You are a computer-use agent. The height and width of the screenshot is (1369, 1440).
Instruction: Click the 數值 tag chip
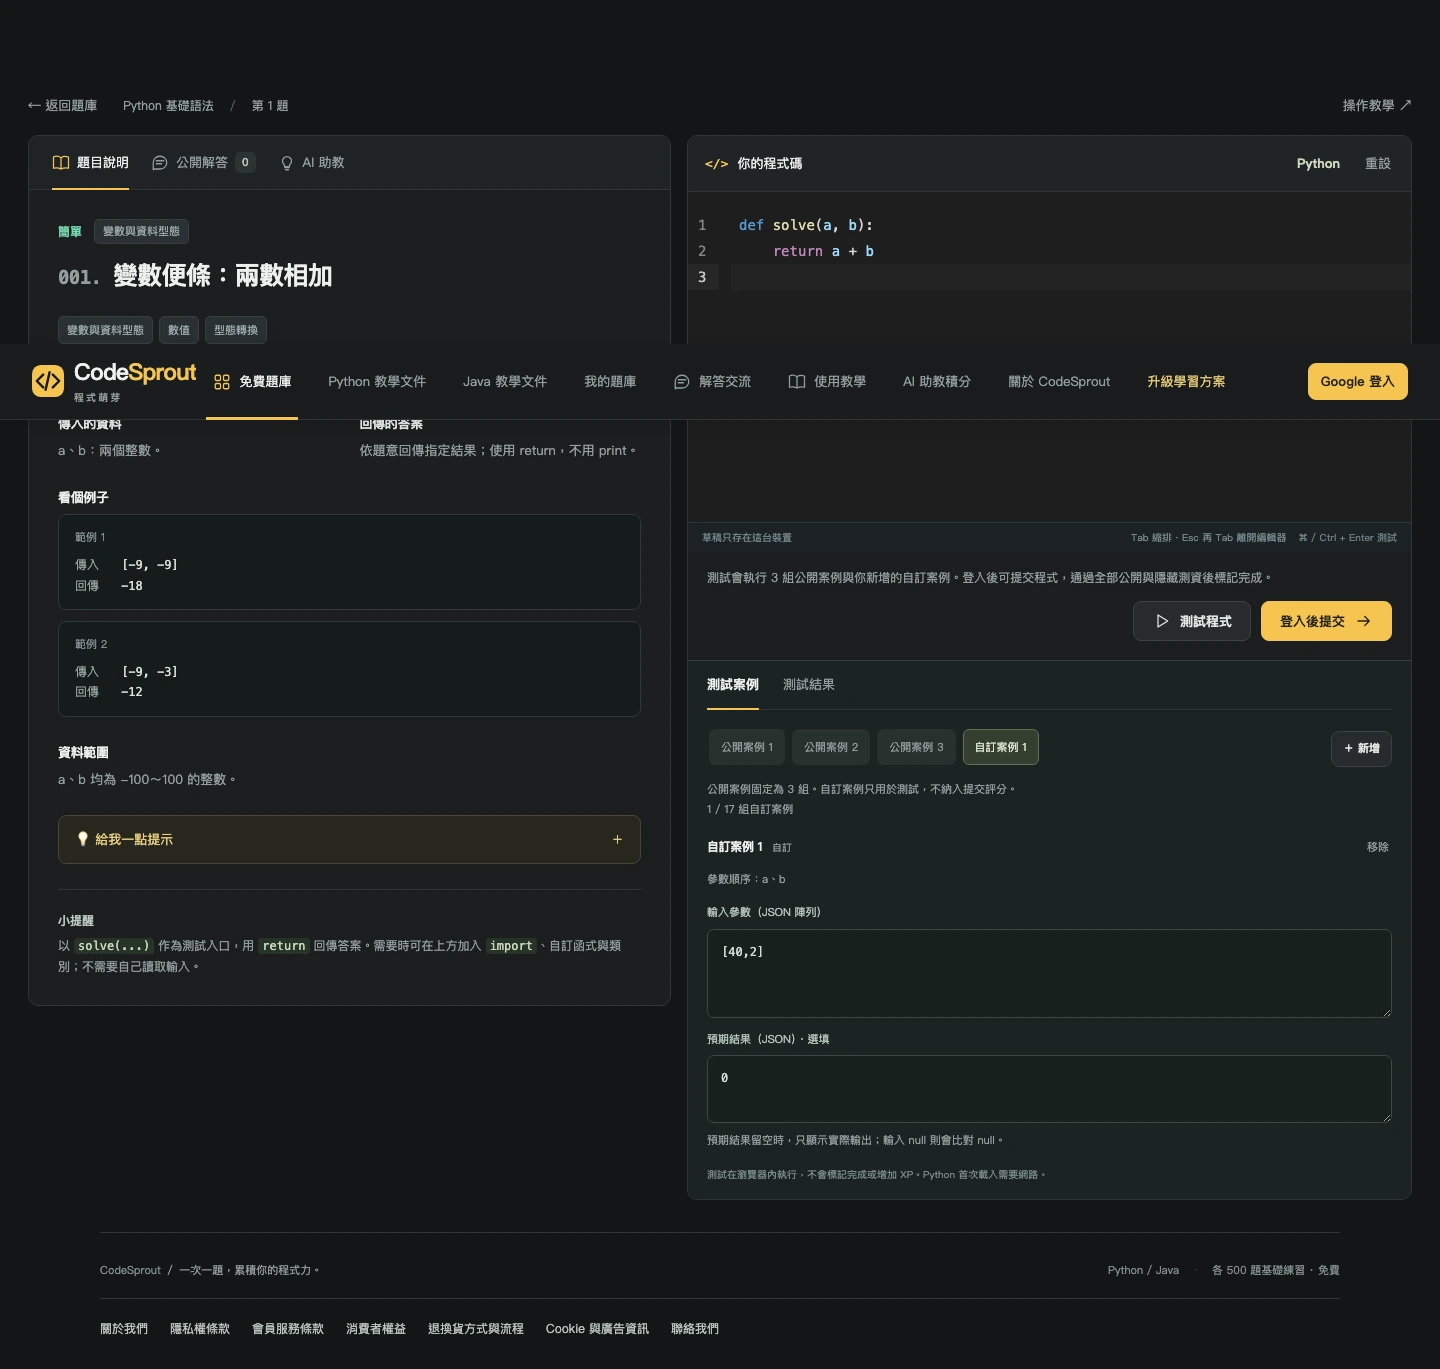point(179,330)
